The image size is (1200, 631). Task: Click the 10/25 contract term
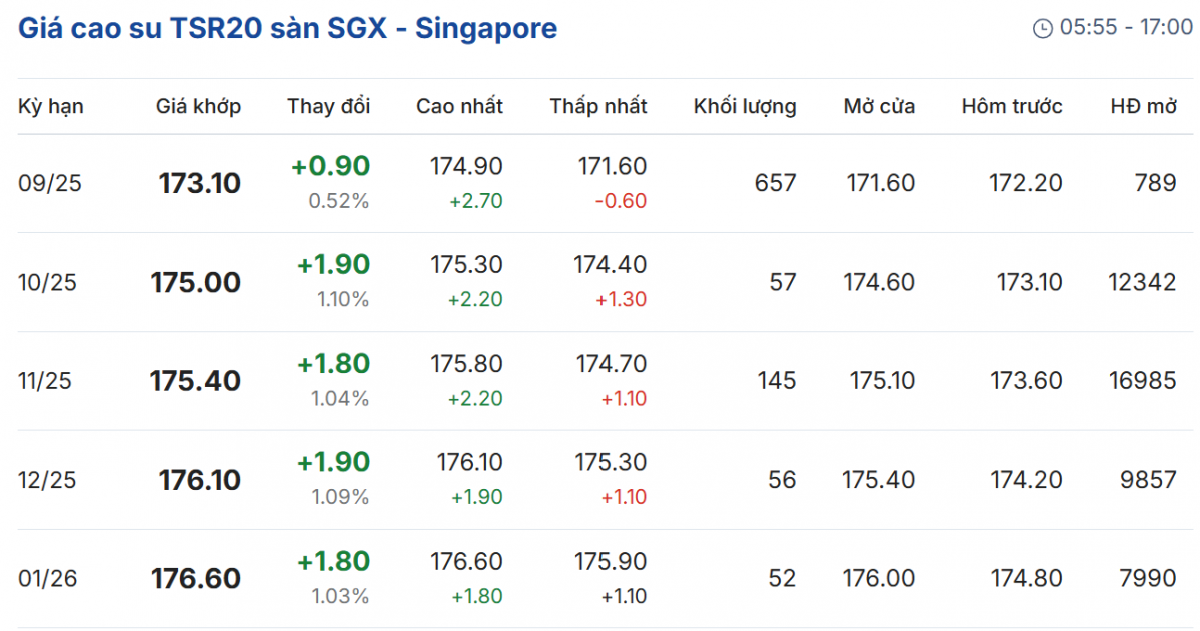pos(46,282)
